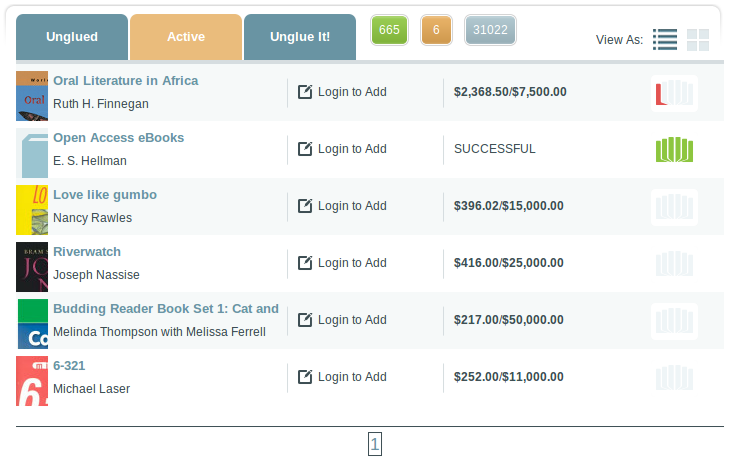This screenshot has width=730, height=468.
Task: Select the Active tab
Action: [x=186, y=37]
